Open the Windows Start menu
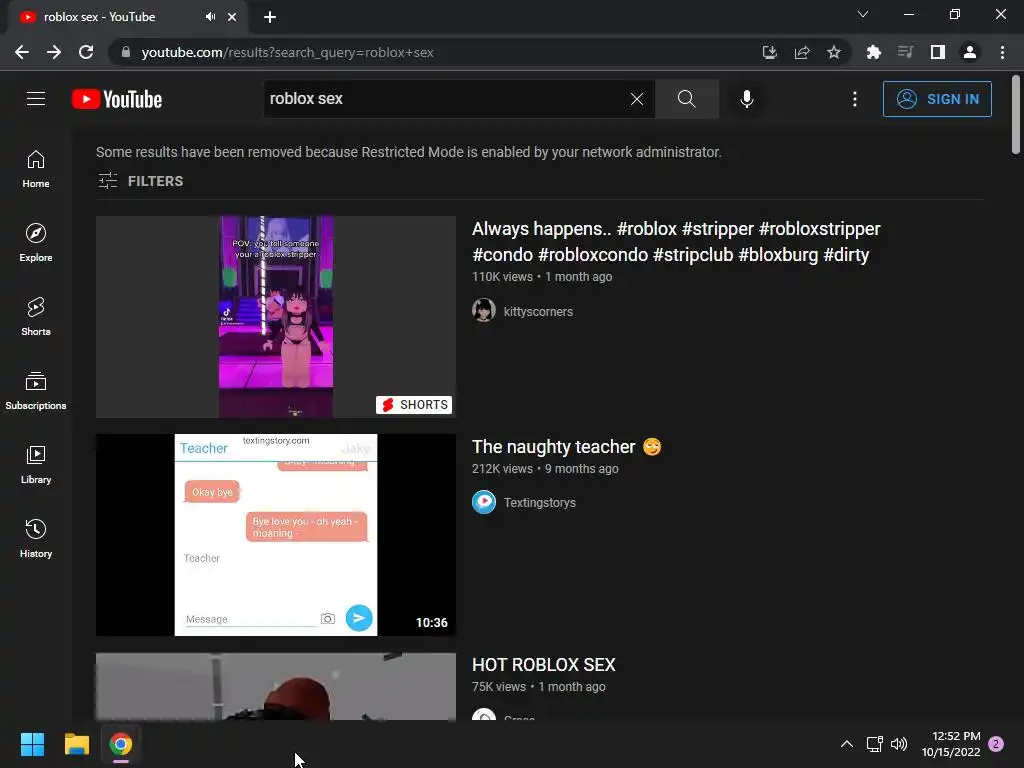This screenshot has height=768, width=1024. [x=32, y=744]
